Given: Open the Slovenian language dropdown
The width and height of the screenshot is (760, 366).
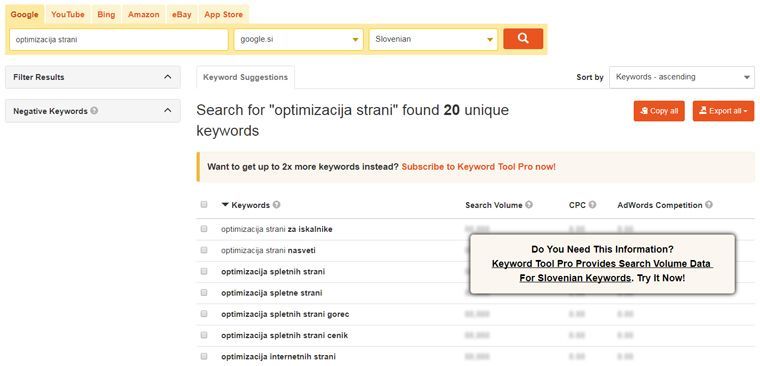Looking at the screenshot, I should click(433, 39).
